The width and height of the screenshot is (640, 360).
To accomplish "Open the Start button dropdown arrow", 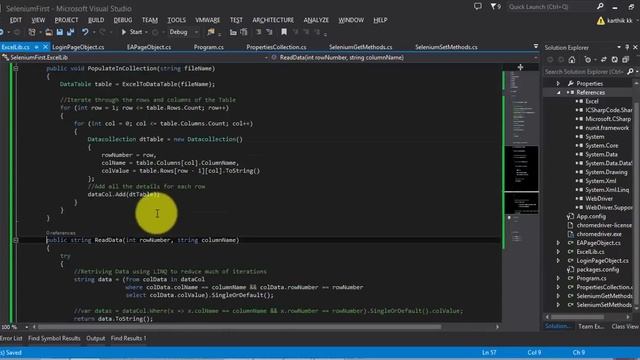I will pyautogui.click(x=146, y=32).
